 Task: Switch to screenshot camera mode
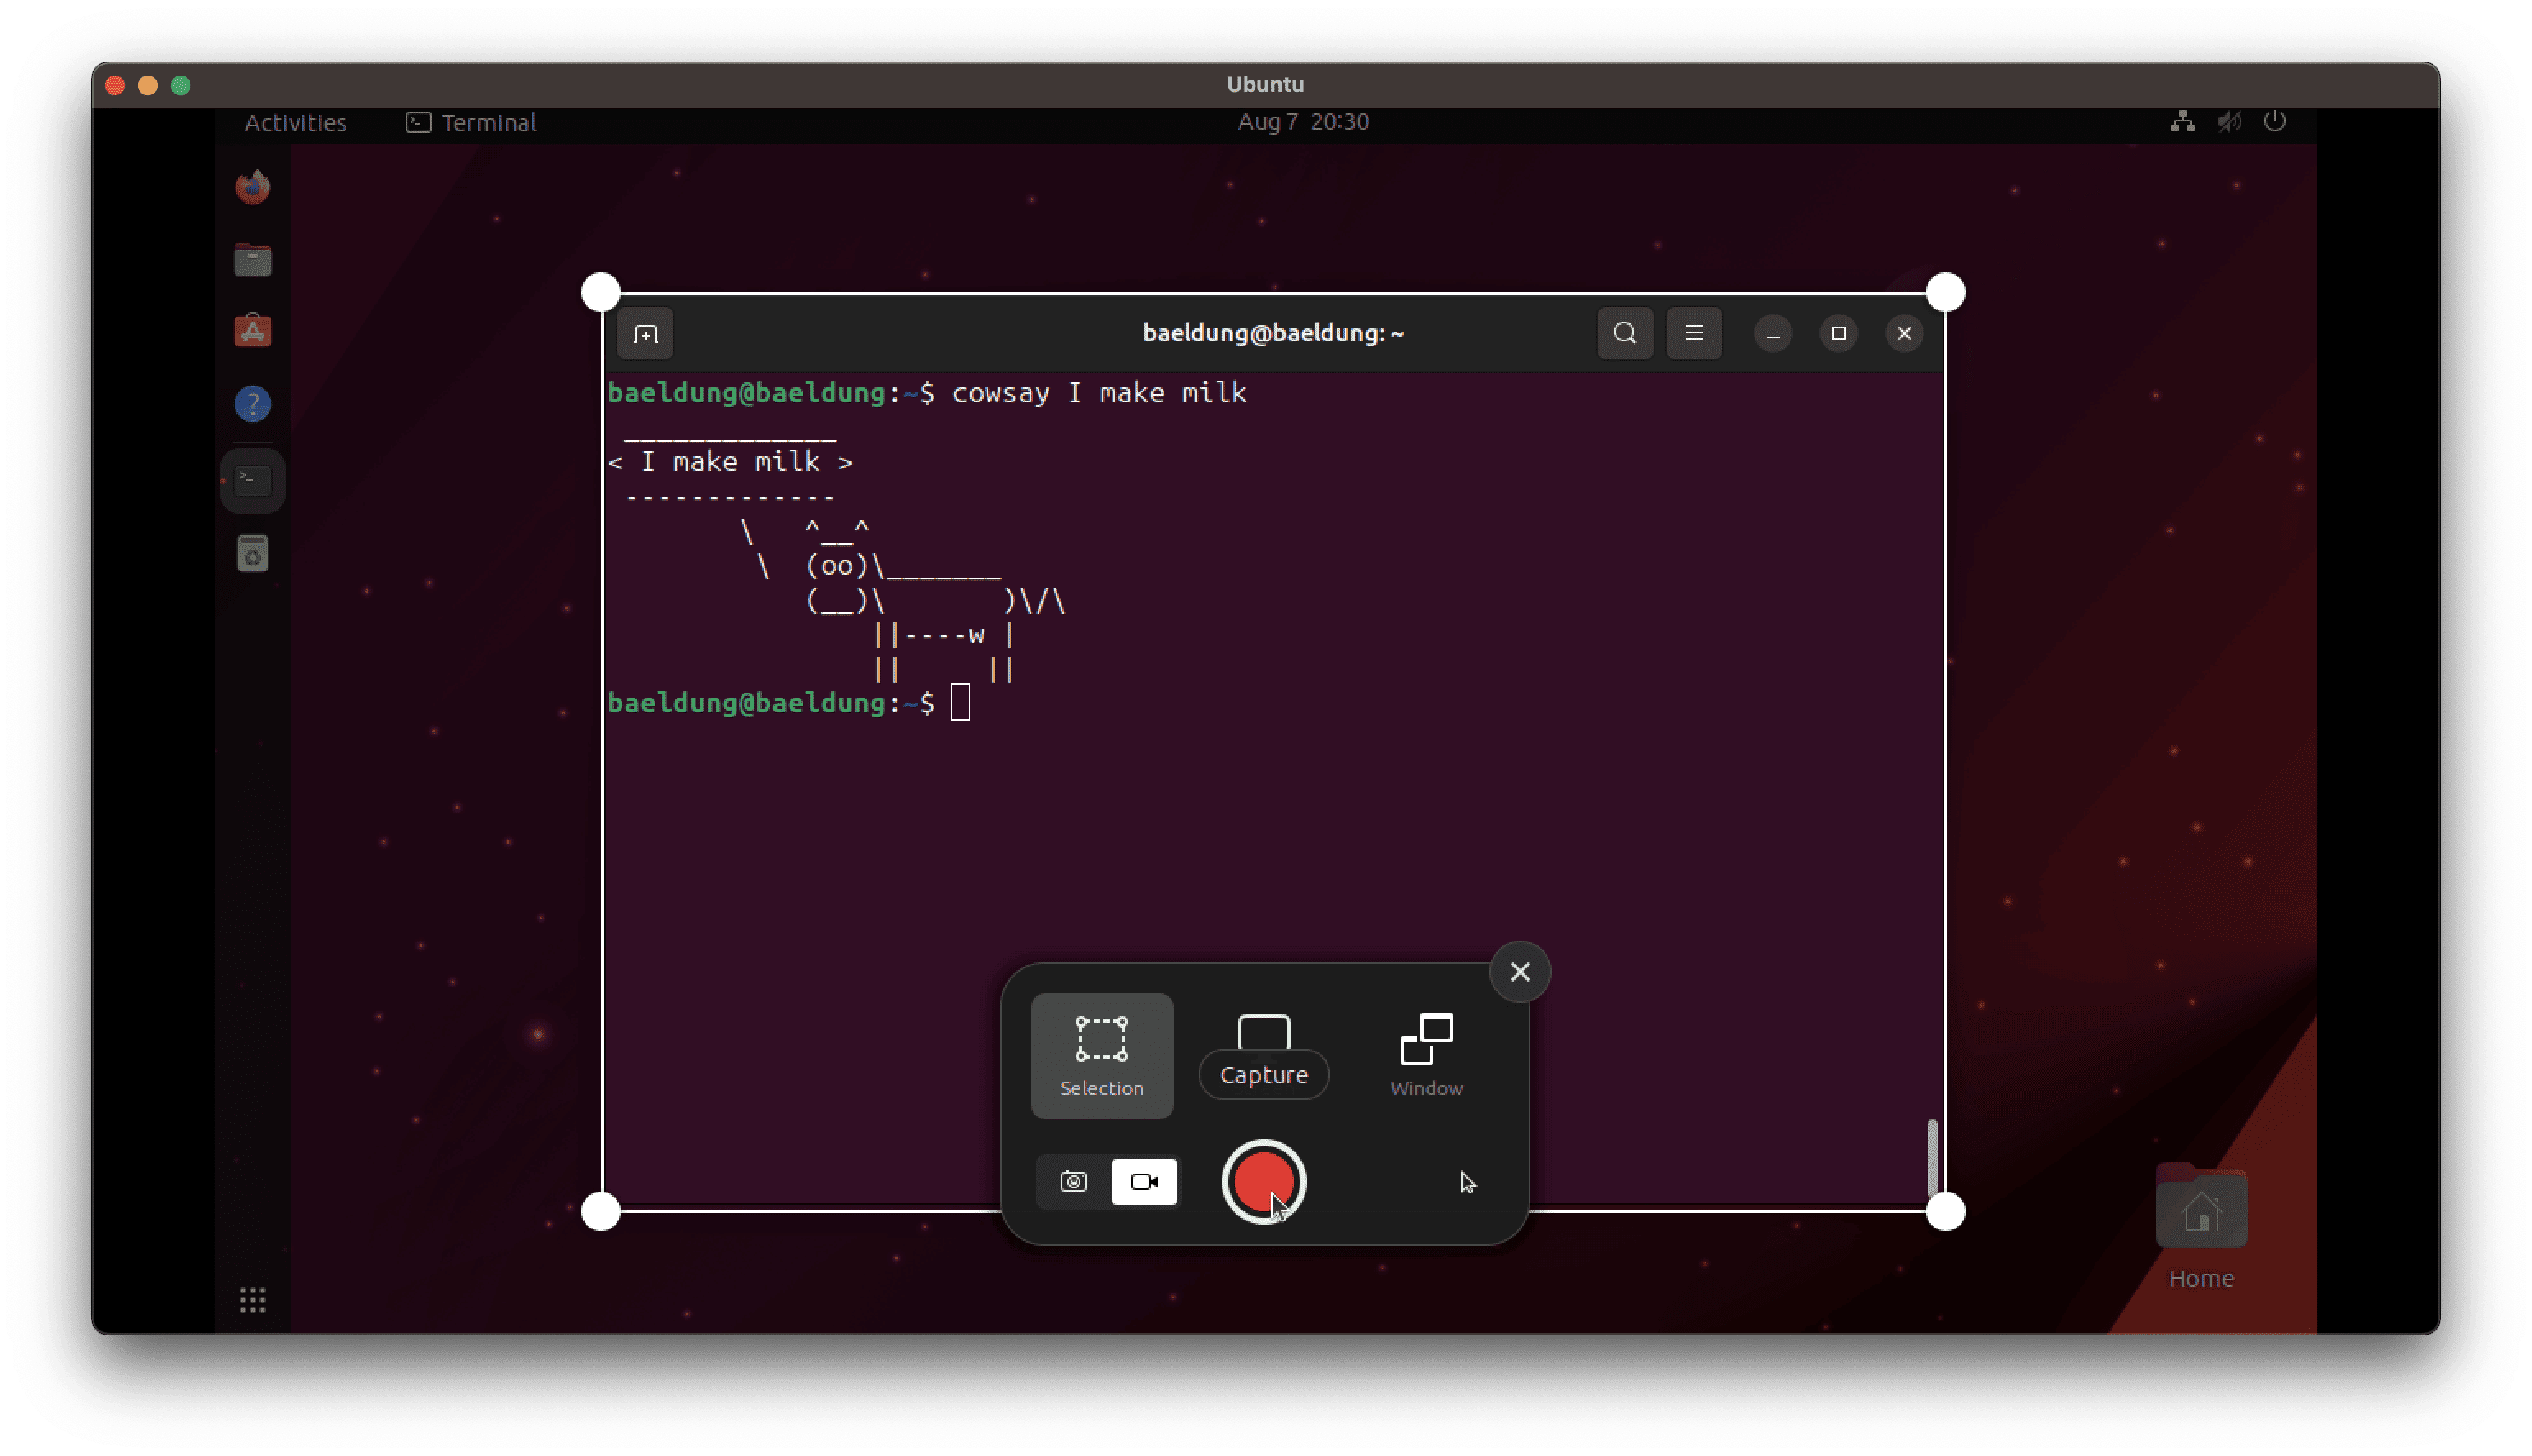1073,1181
